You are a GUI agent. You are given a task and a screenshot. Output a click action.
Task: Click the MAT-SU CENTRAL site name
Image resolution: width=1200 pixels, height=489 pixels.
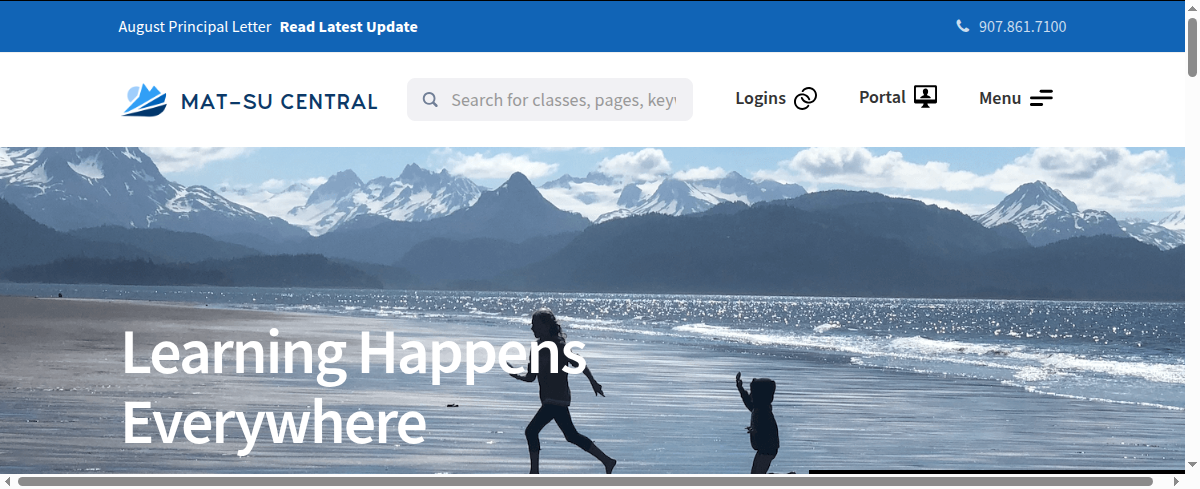279,101
